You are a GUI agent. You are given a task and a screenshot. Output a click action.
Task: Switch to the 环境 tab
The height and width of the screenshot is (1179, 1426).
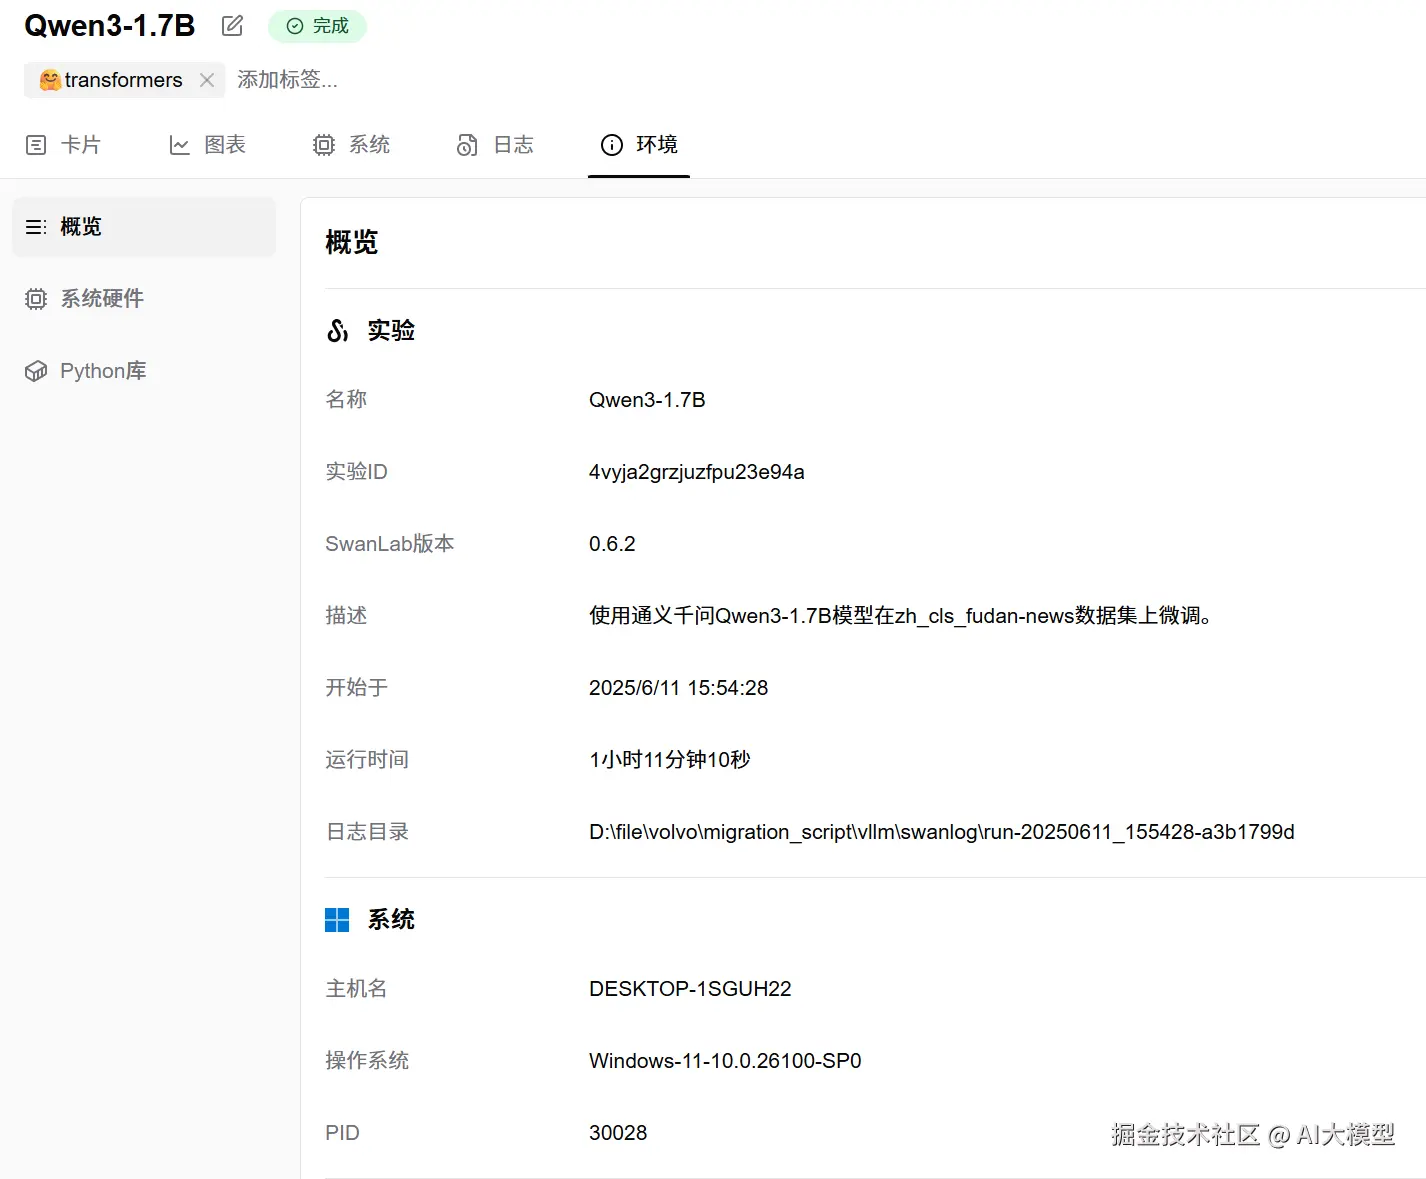tap(639, 145)
